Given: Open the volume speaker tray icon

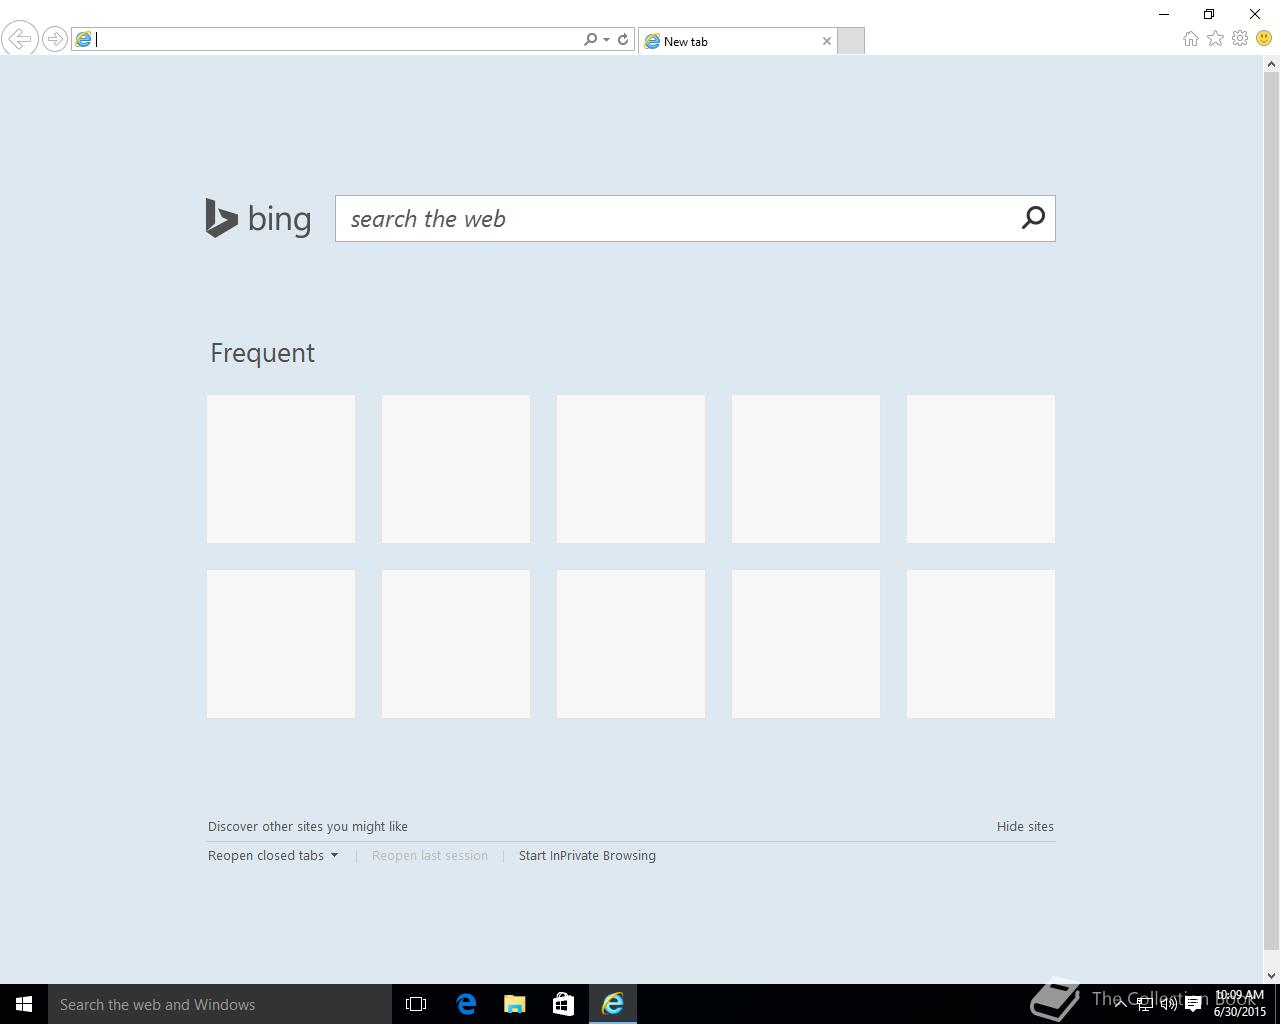Looking at the screenshot, I should point(1169,1004).
